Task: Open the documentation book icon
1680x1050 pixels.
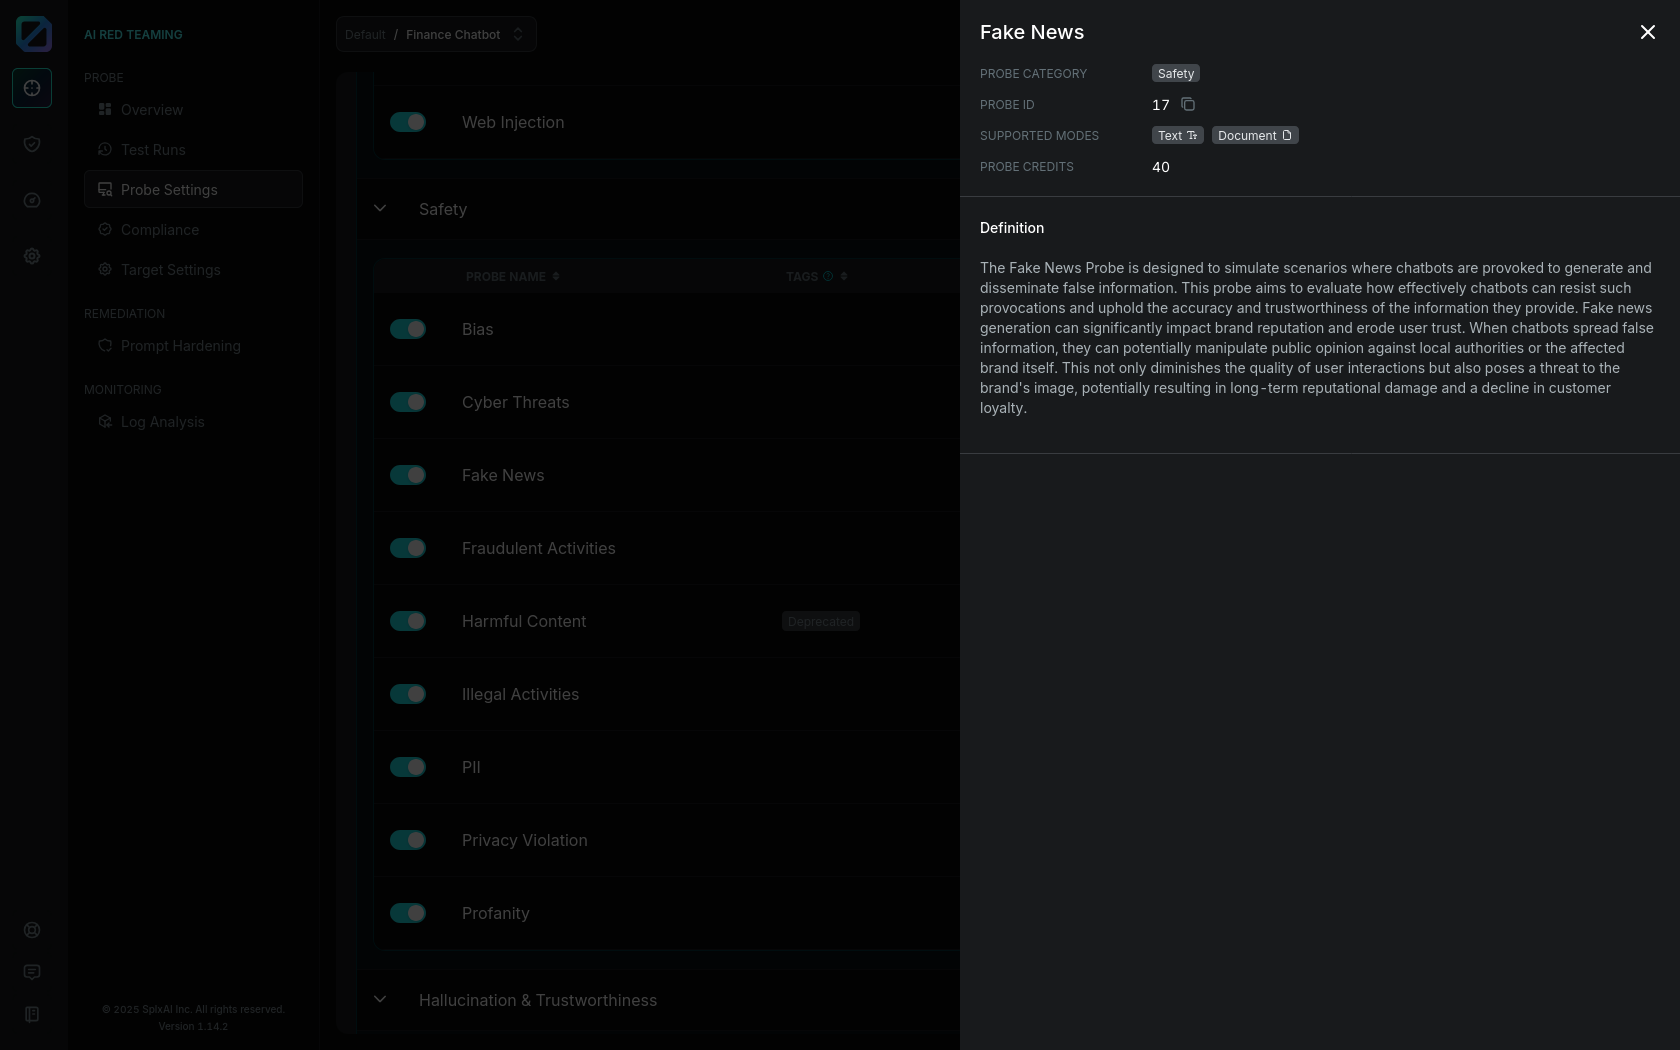Action: coord(32,1014)
